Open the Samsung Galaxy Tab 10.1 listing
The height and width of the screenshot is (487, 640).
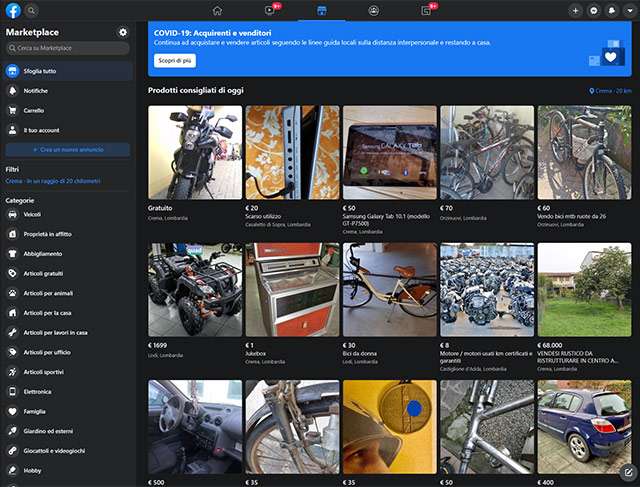coord(390,152)
